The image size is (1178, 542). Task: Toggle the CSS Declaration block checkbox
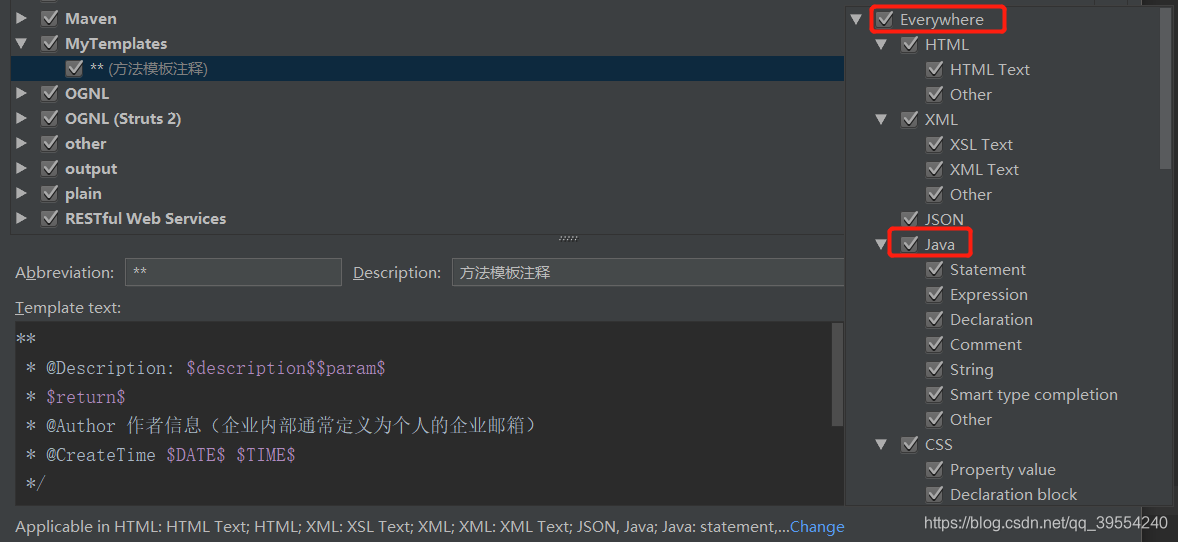click(934, 494)
